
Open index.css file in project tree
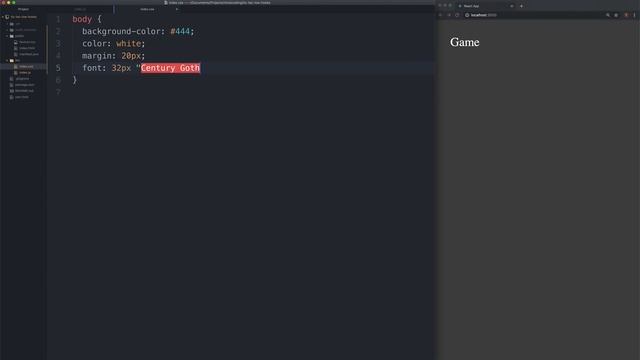click(26, 67)
